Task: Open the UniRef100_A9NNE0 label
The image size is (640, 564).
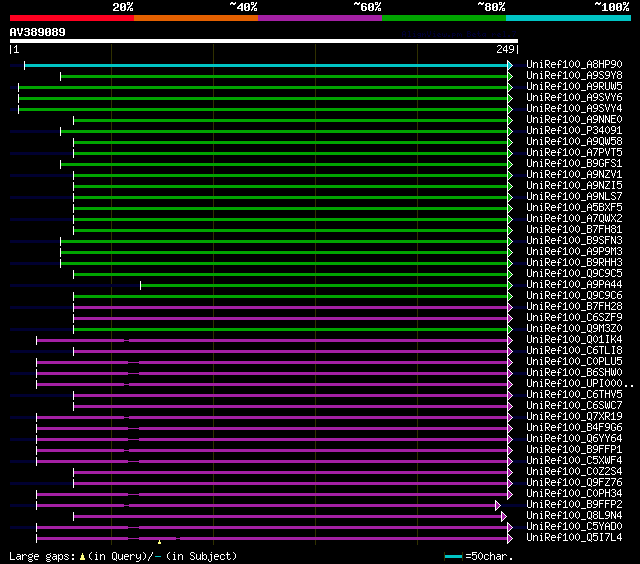Action: point(574,120)
